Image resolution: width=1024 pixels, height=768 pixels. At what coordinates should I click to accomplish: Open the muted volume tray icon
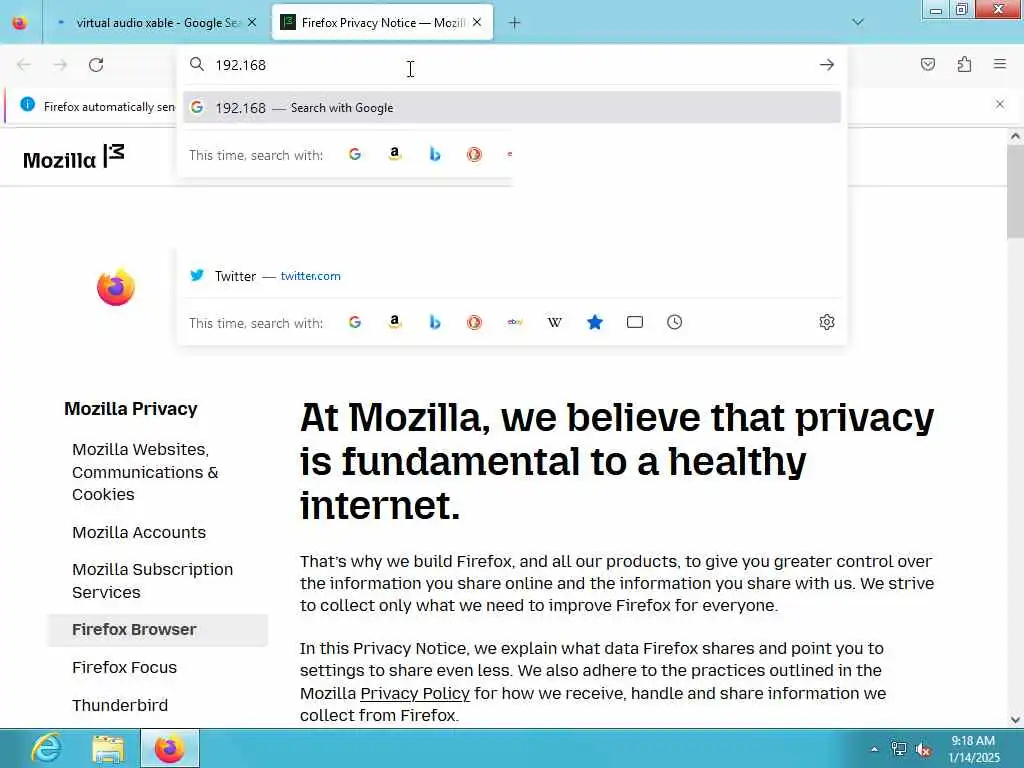click(x=923, y=750)
